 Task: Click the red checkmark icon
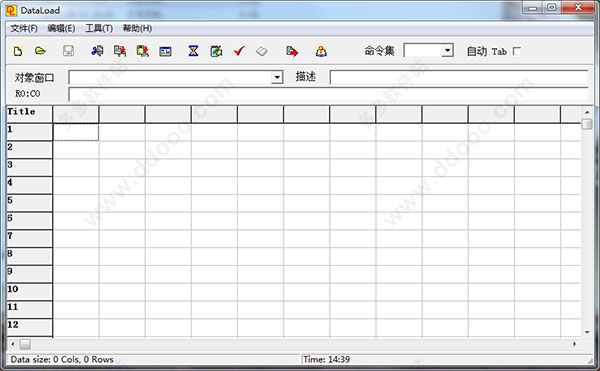tap(239, 51)
